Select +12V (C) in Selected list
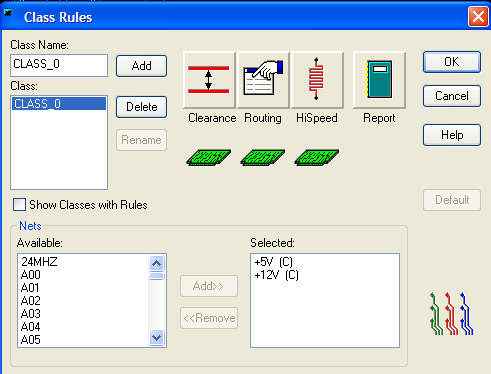Viewport: 491px width, 374px height. (x=276, y=275)
